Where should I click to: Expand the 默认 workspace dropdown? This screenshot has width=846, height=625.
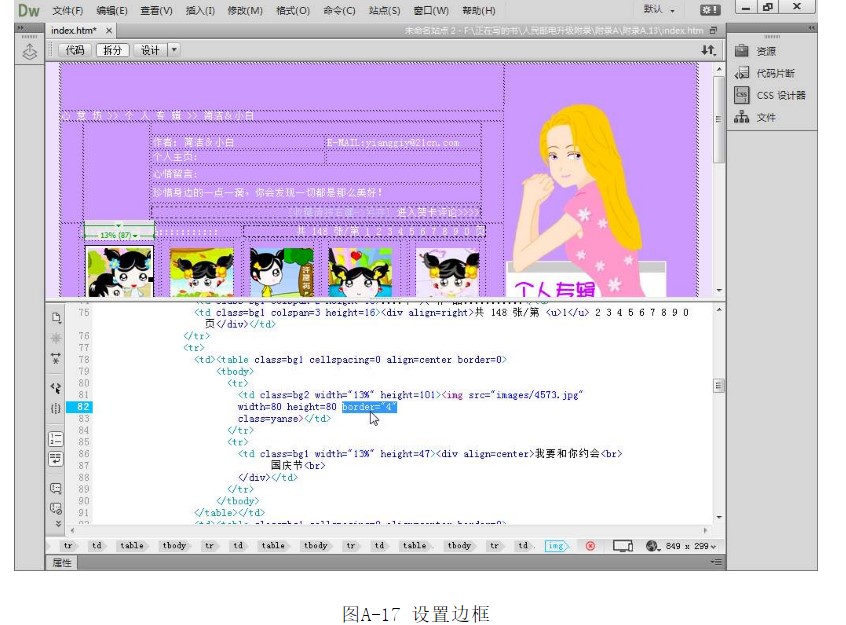660,9
